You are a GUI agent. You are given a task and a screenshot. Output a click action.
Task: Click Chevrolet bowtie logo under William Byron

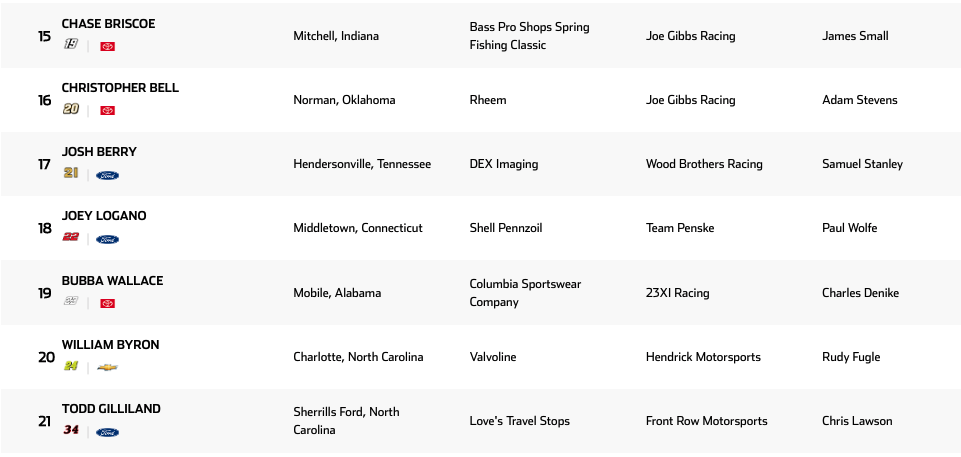[107, 368]
